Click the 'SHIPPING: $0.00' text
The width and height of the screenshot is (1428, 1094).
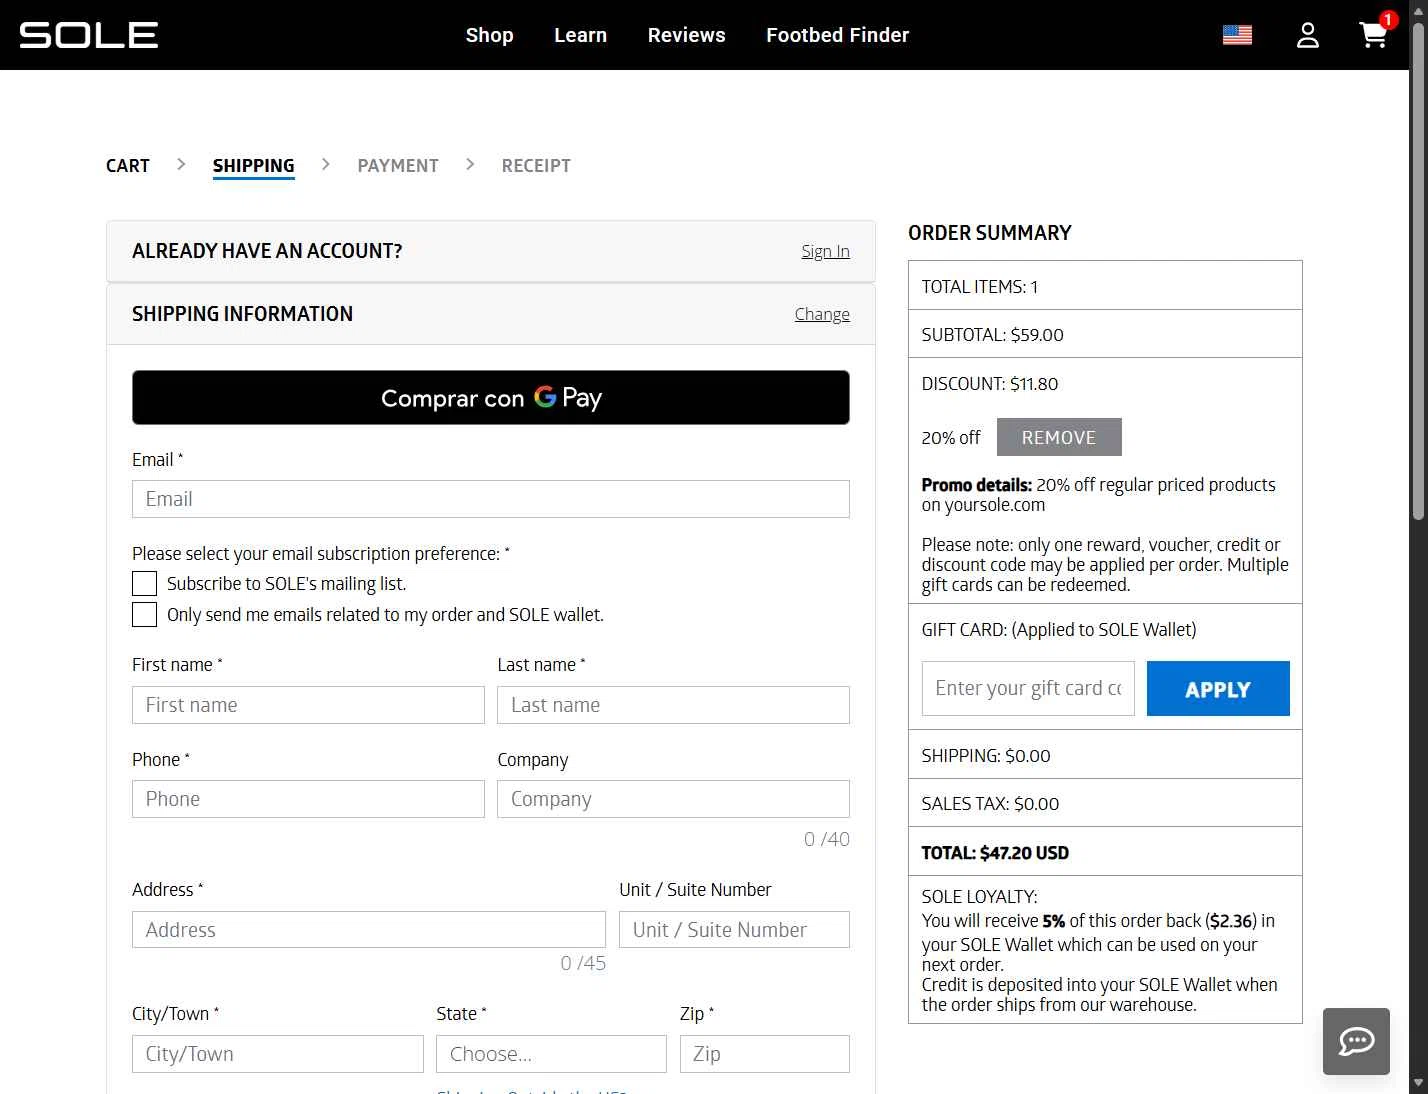point(986,756)
